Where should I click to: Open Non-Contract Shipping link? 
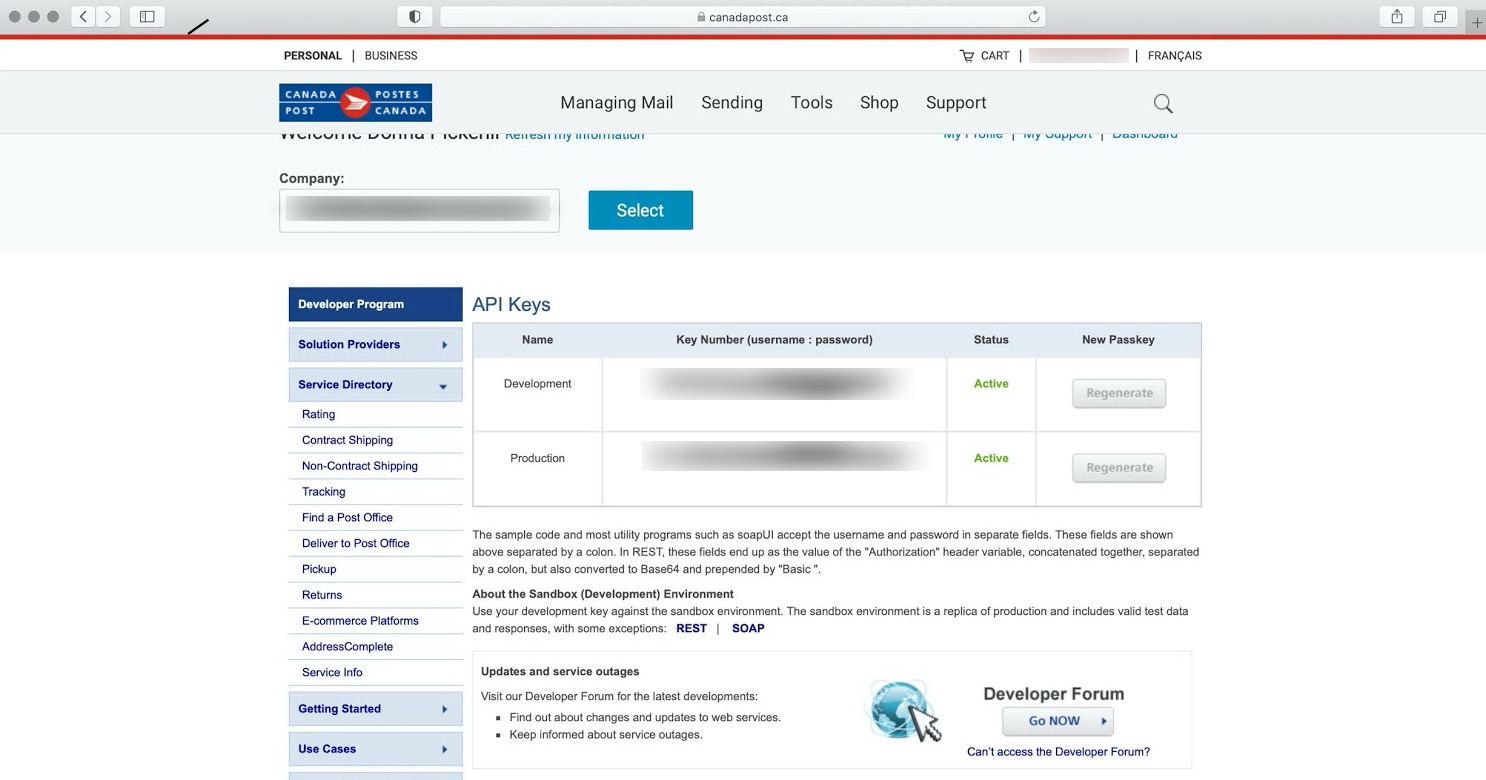click(x=360, y=466)
